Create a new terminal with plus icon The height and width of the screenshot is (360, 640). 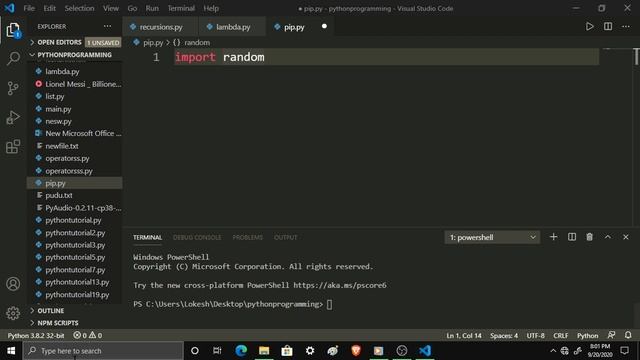point(553,237)
